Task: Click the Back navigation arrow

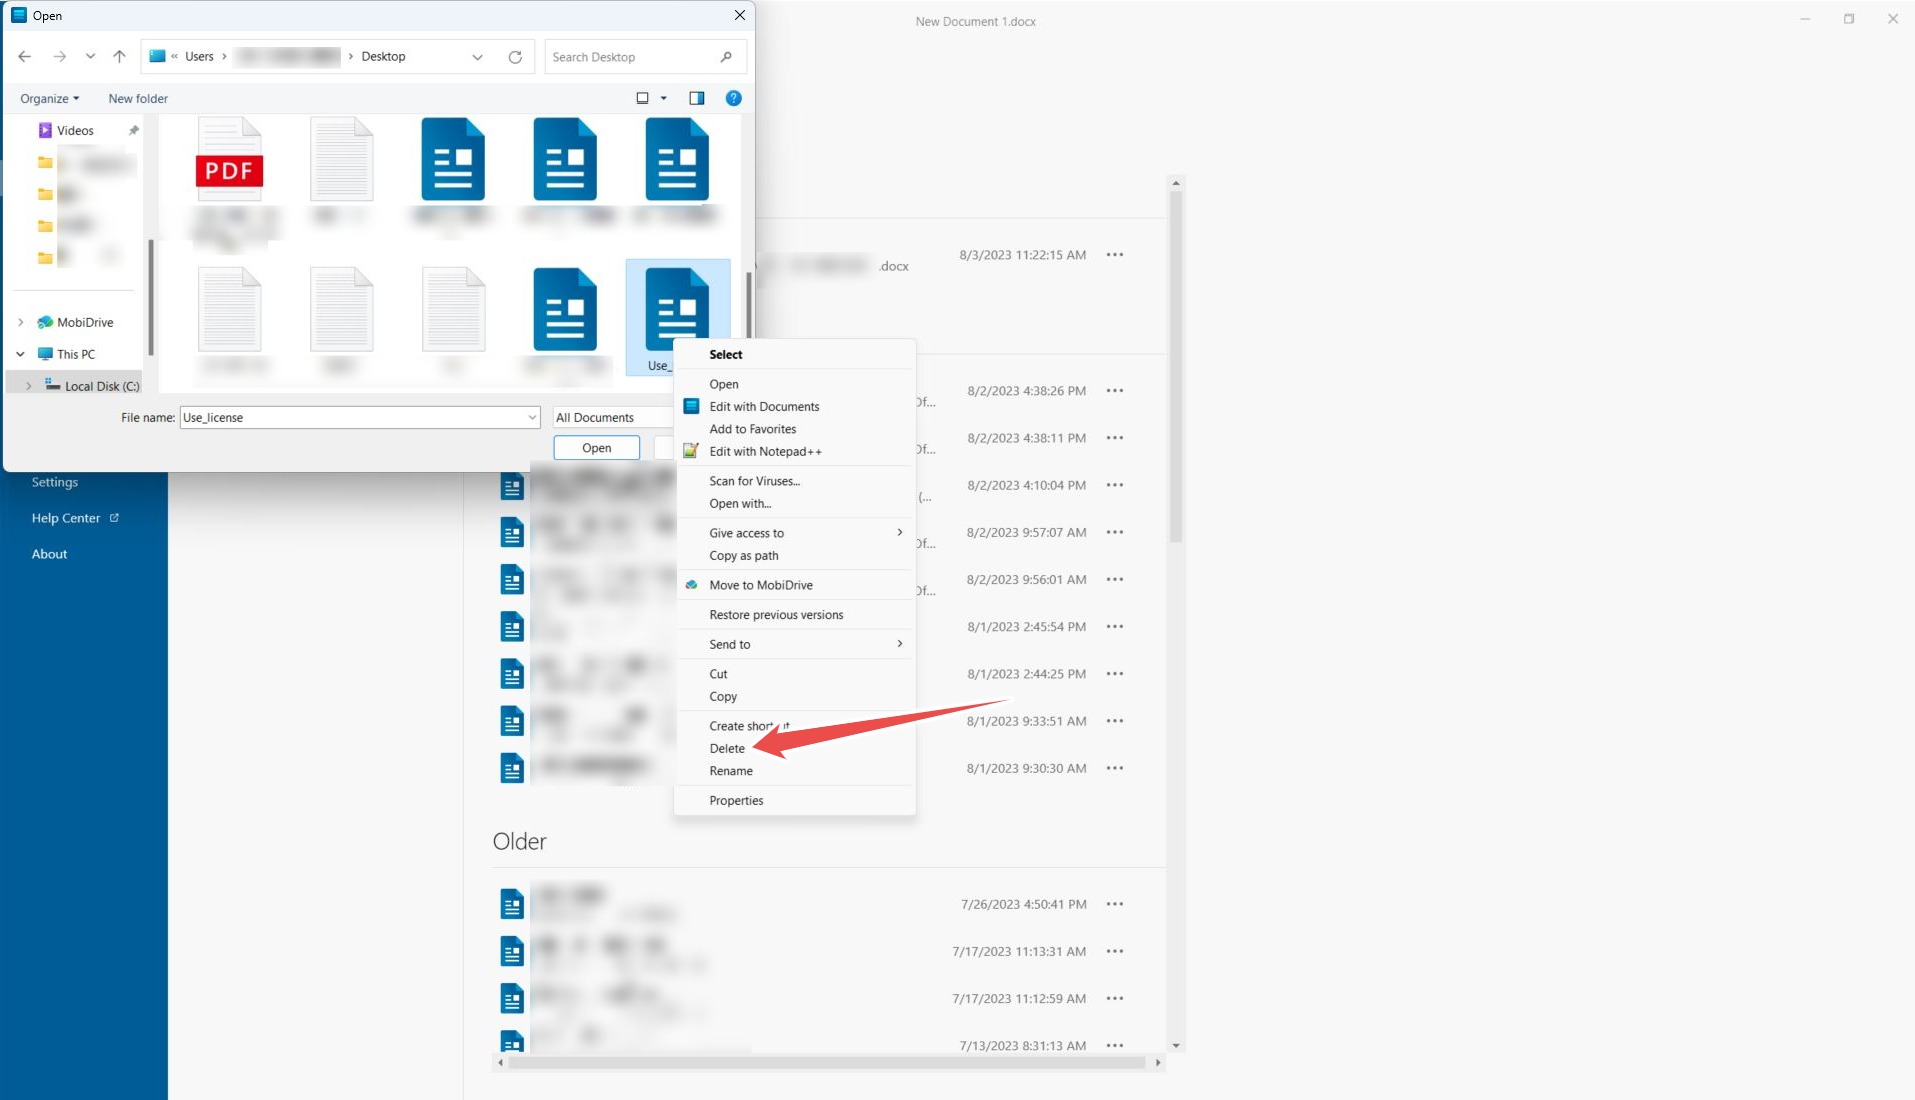Action: click(25, 57)
